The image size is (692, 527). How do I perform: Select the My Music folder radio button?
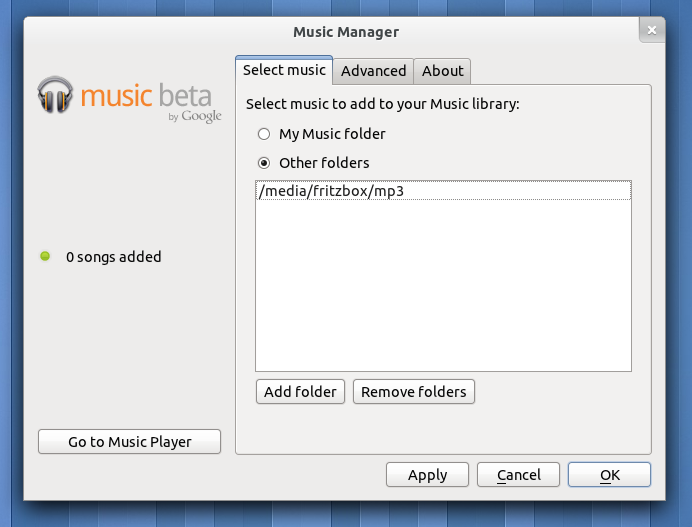(264, 134)
